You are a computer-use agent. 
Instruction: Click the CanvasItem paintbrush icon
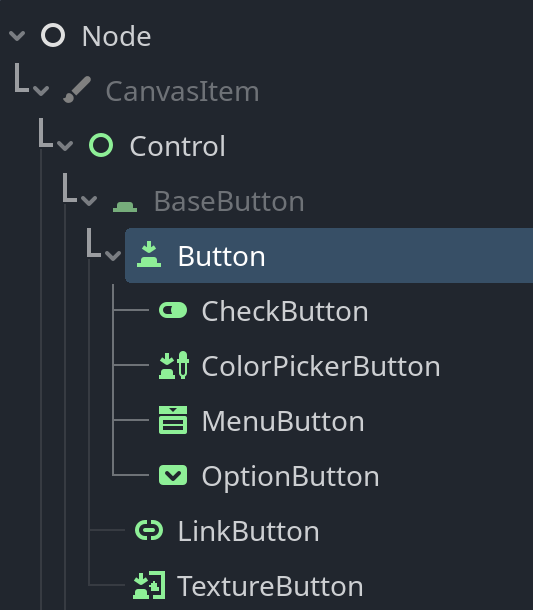pyautogui.click(x=77, y=90)
